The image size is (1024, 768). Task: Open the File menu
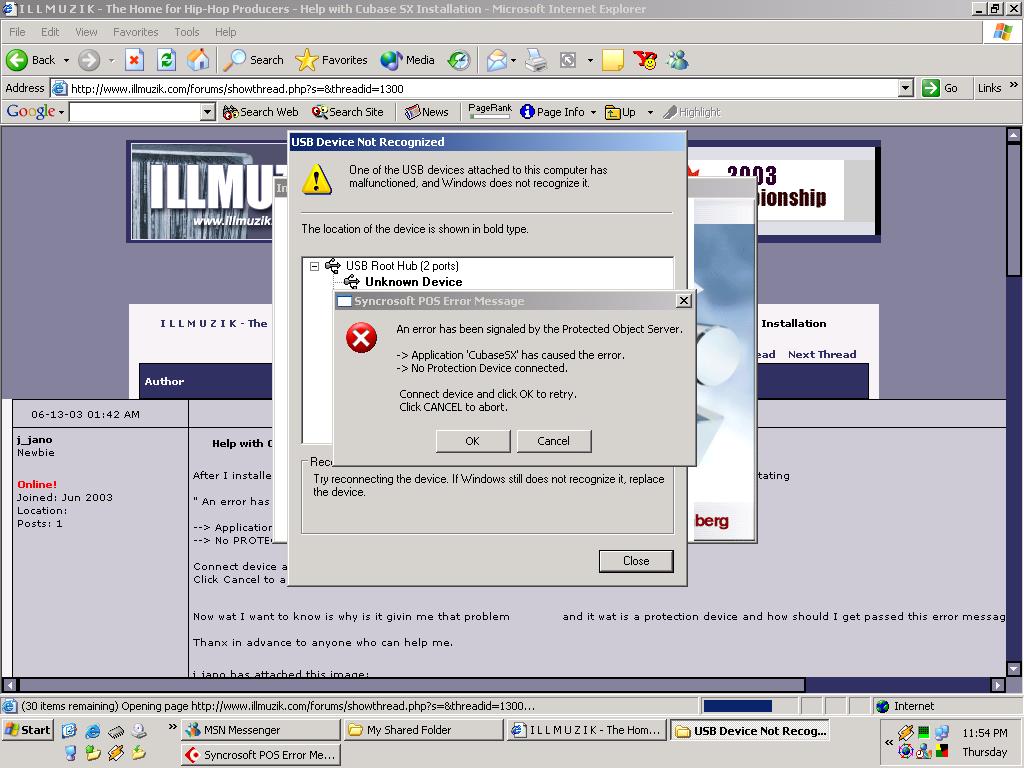(17, 32)
